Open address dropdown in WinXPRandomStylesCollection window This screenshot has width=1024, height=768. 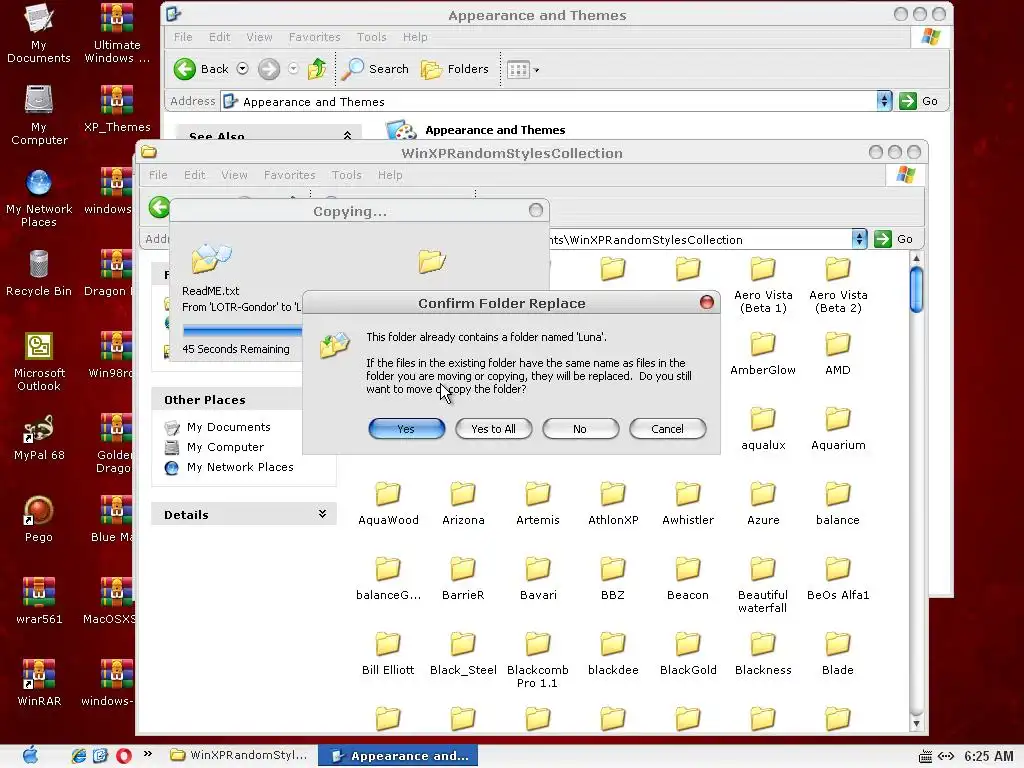pos(859,239)
